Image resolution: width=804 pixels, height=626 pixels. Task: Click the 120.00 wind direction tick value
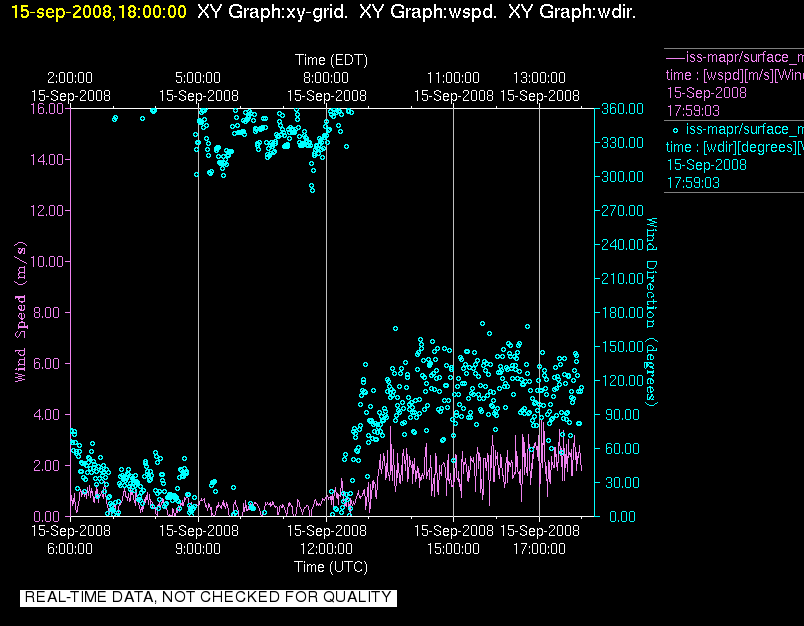(x=622, y=380)
